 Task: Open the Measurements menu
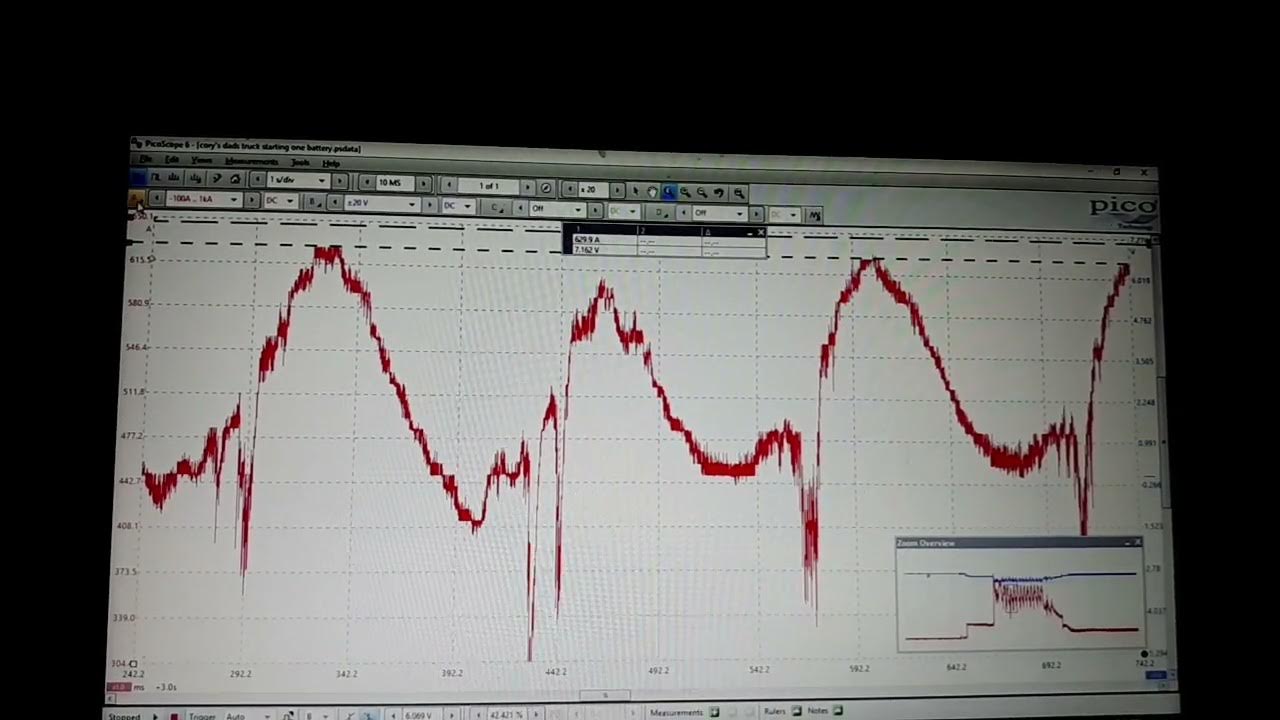click(251, 161)
